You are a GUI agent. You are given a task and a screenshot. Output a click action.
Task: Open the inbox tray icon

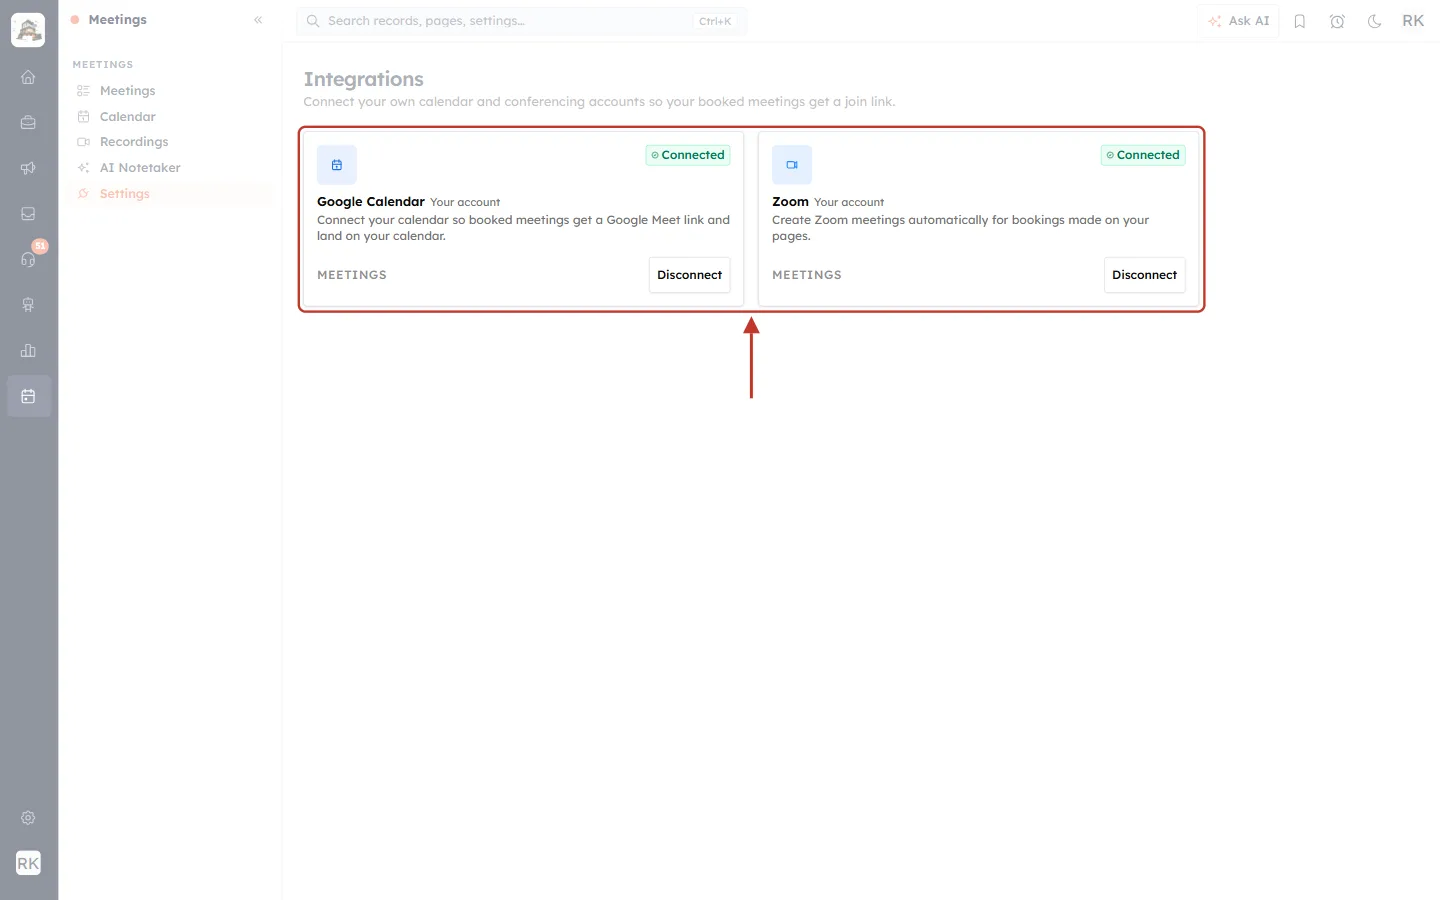28,214
